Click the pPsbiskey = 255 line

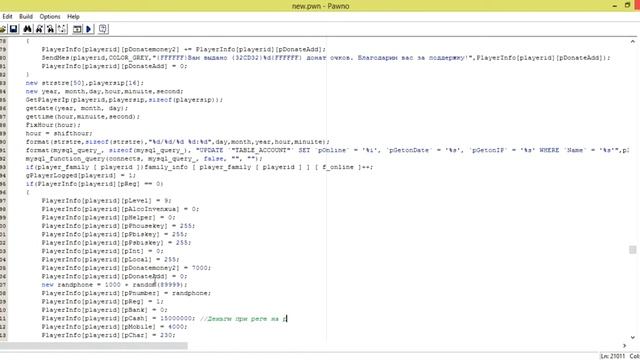tap(116, 243)
